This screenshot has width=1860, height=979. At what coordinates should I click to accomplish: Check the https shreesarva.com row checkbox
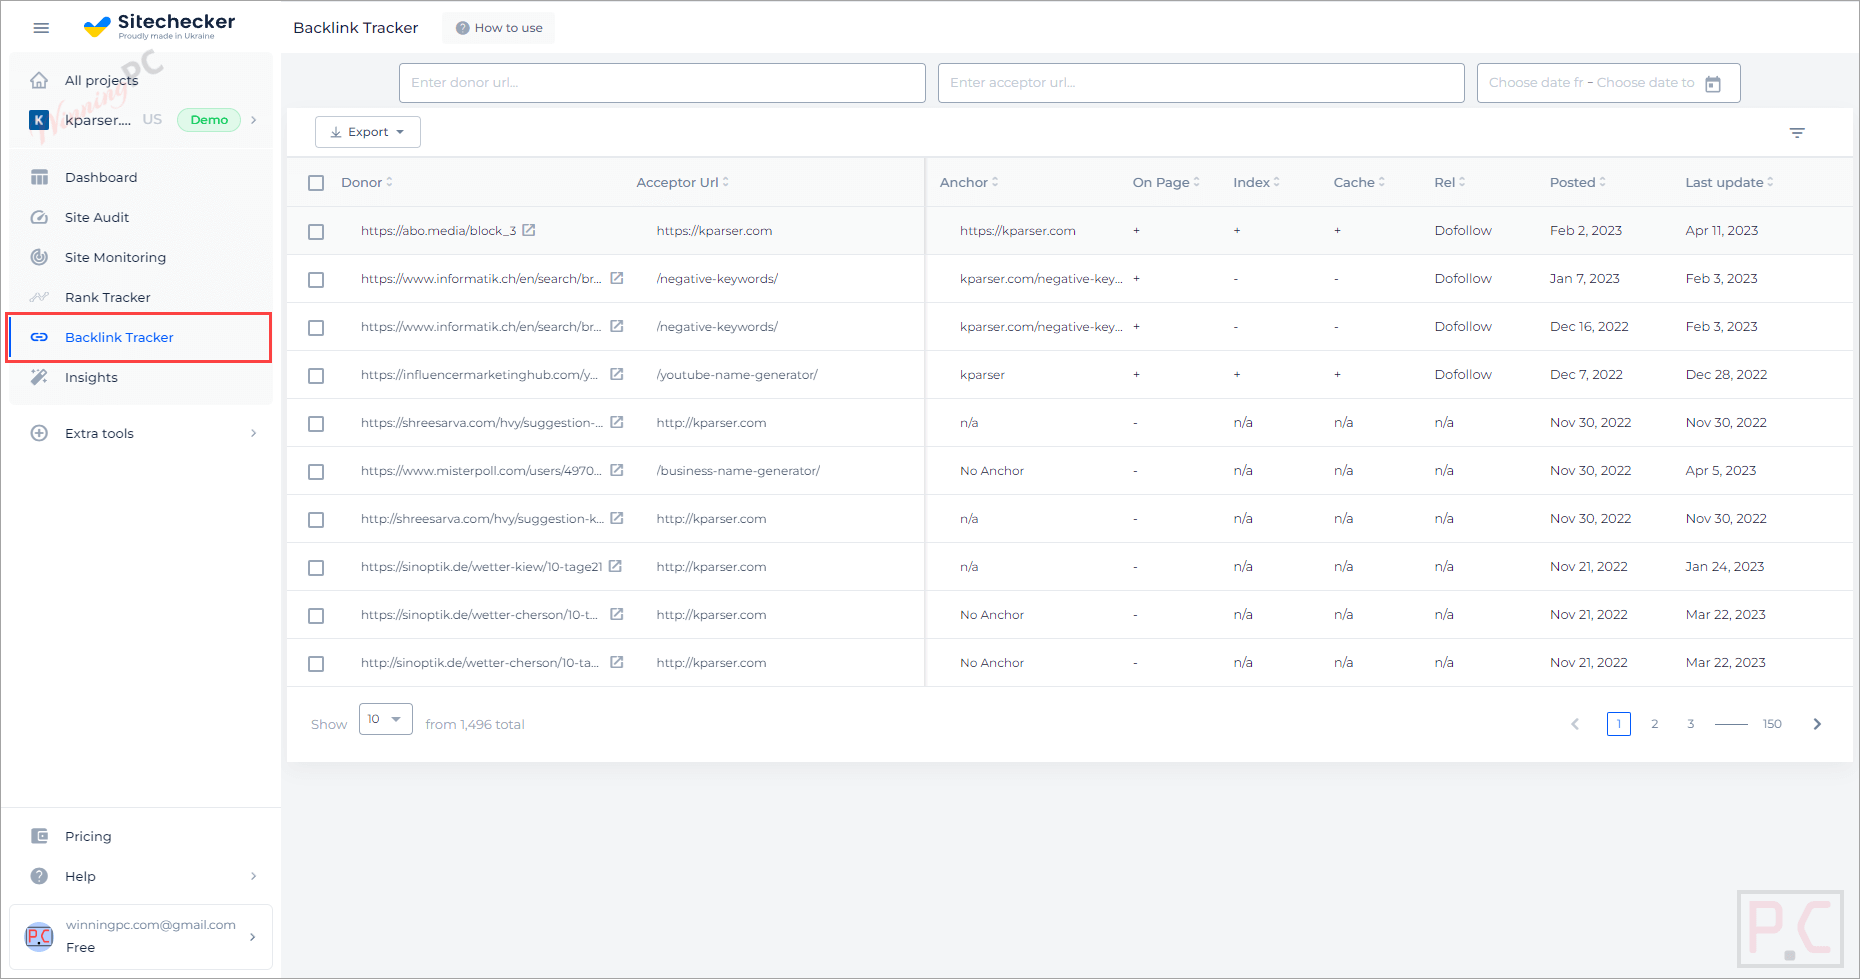(316, 424)
